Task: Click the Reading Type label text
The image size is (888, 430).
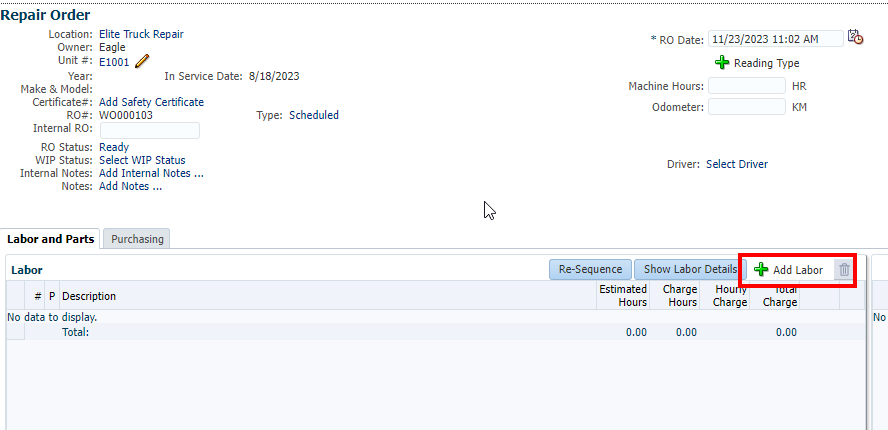Action: (x=766, y=63)
